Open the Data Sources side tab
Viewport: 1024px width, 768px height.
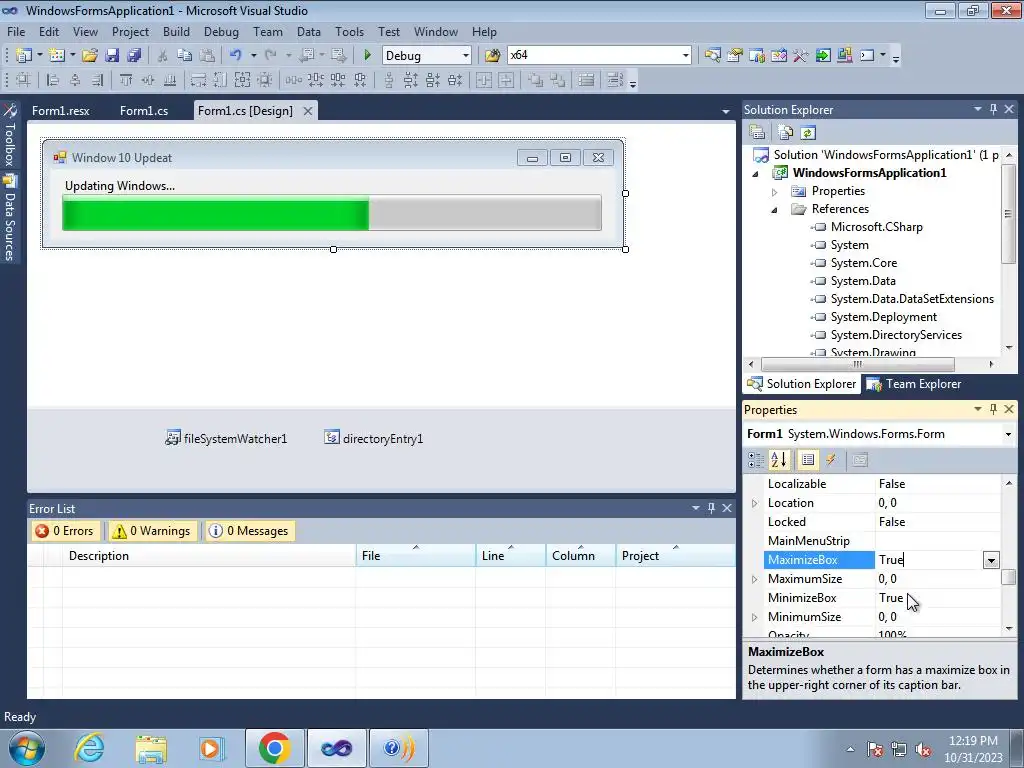click(10, 219)
